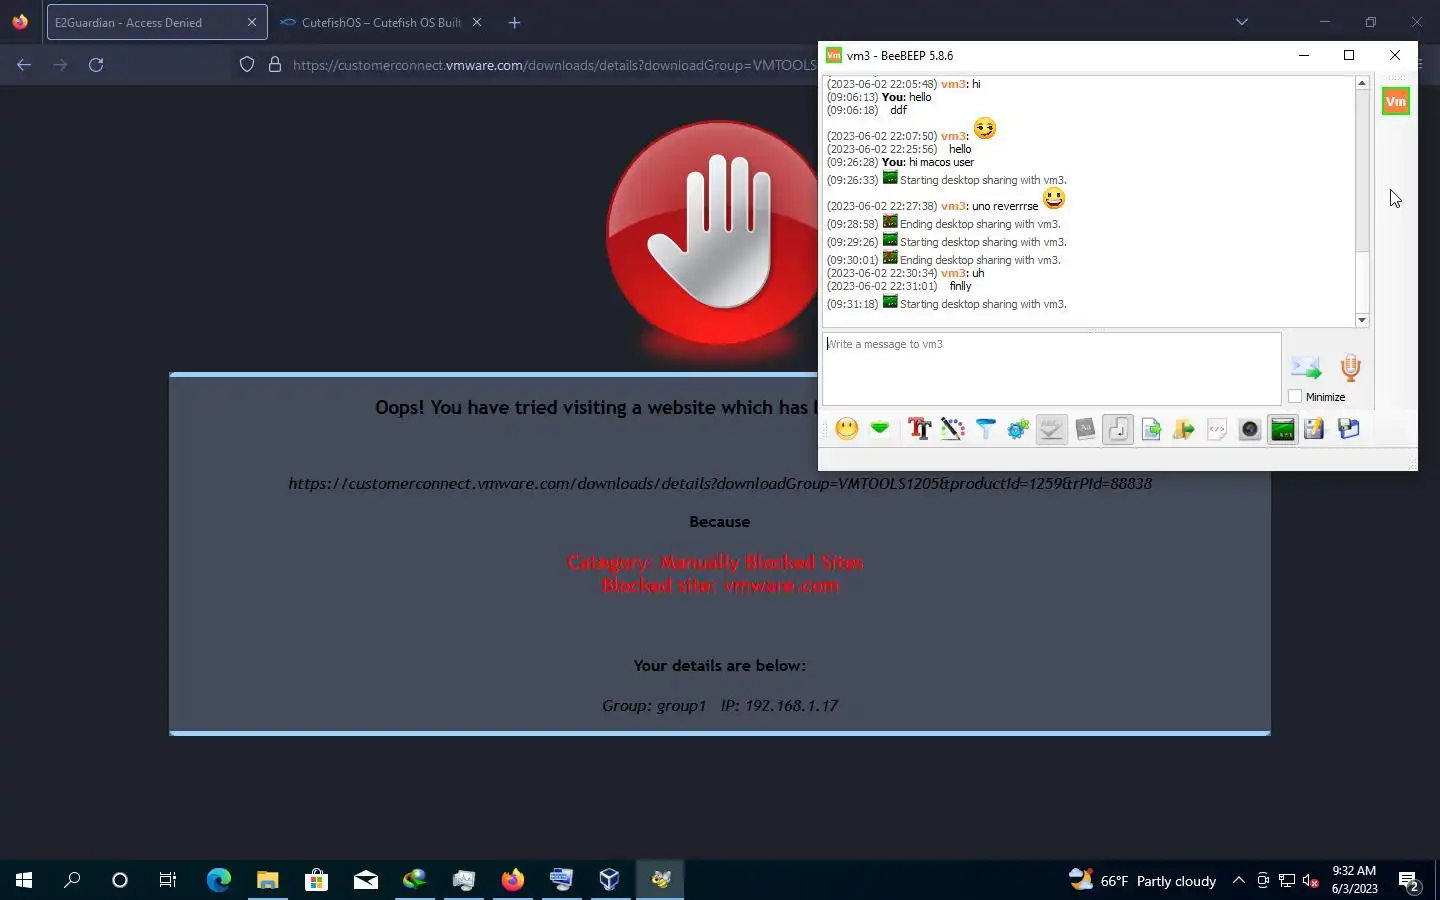The height and width of the screenshot is (900, 1440).
Task: Click the chat scrollbar up arrow
Action: tap(1362, 84)
